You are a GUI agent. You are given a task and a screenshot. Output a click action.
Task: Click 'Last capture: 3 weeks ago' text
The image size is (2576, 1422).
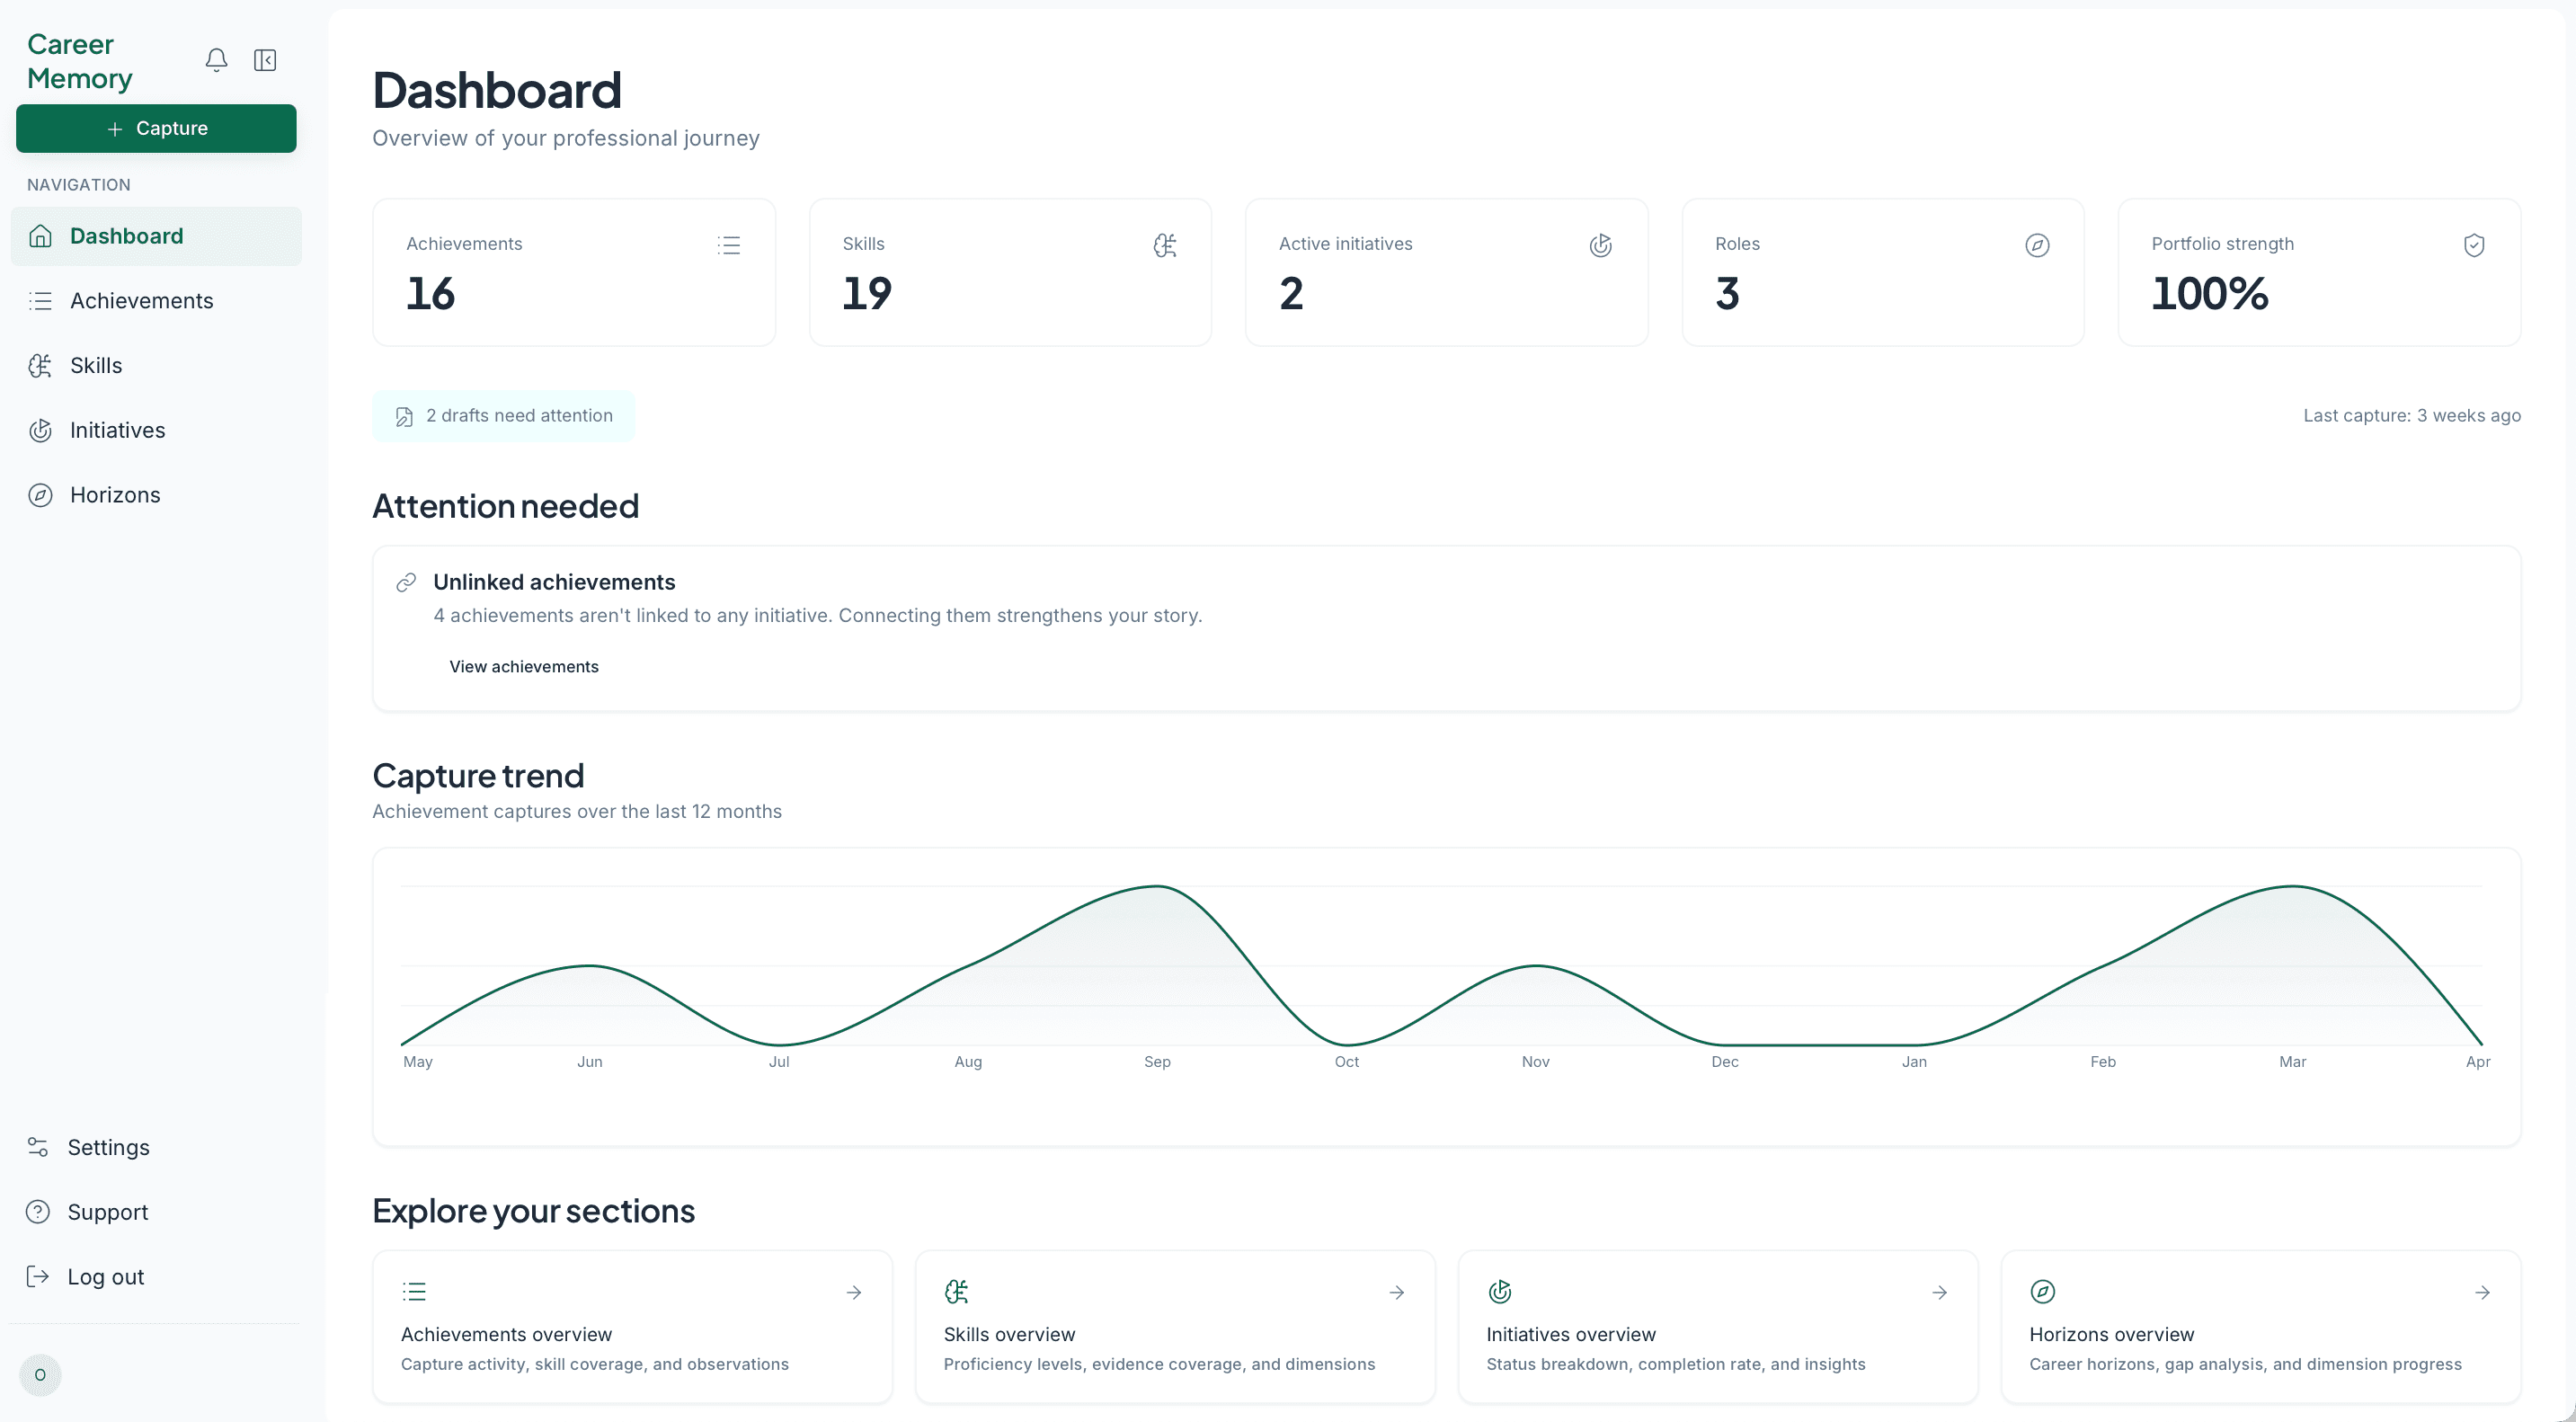click(2412, 416)
